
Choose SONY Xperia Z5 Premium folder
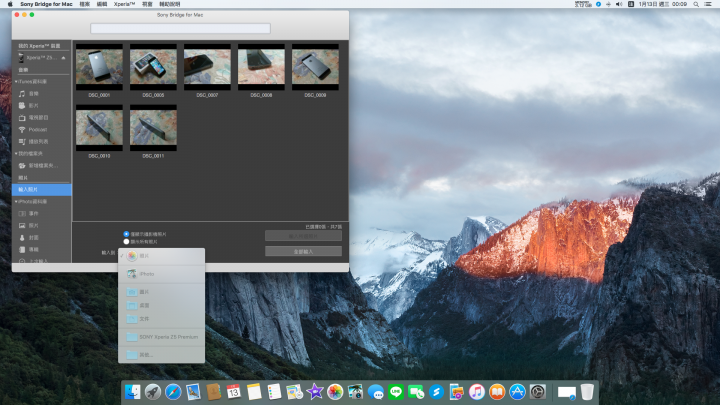pos(161,337)
